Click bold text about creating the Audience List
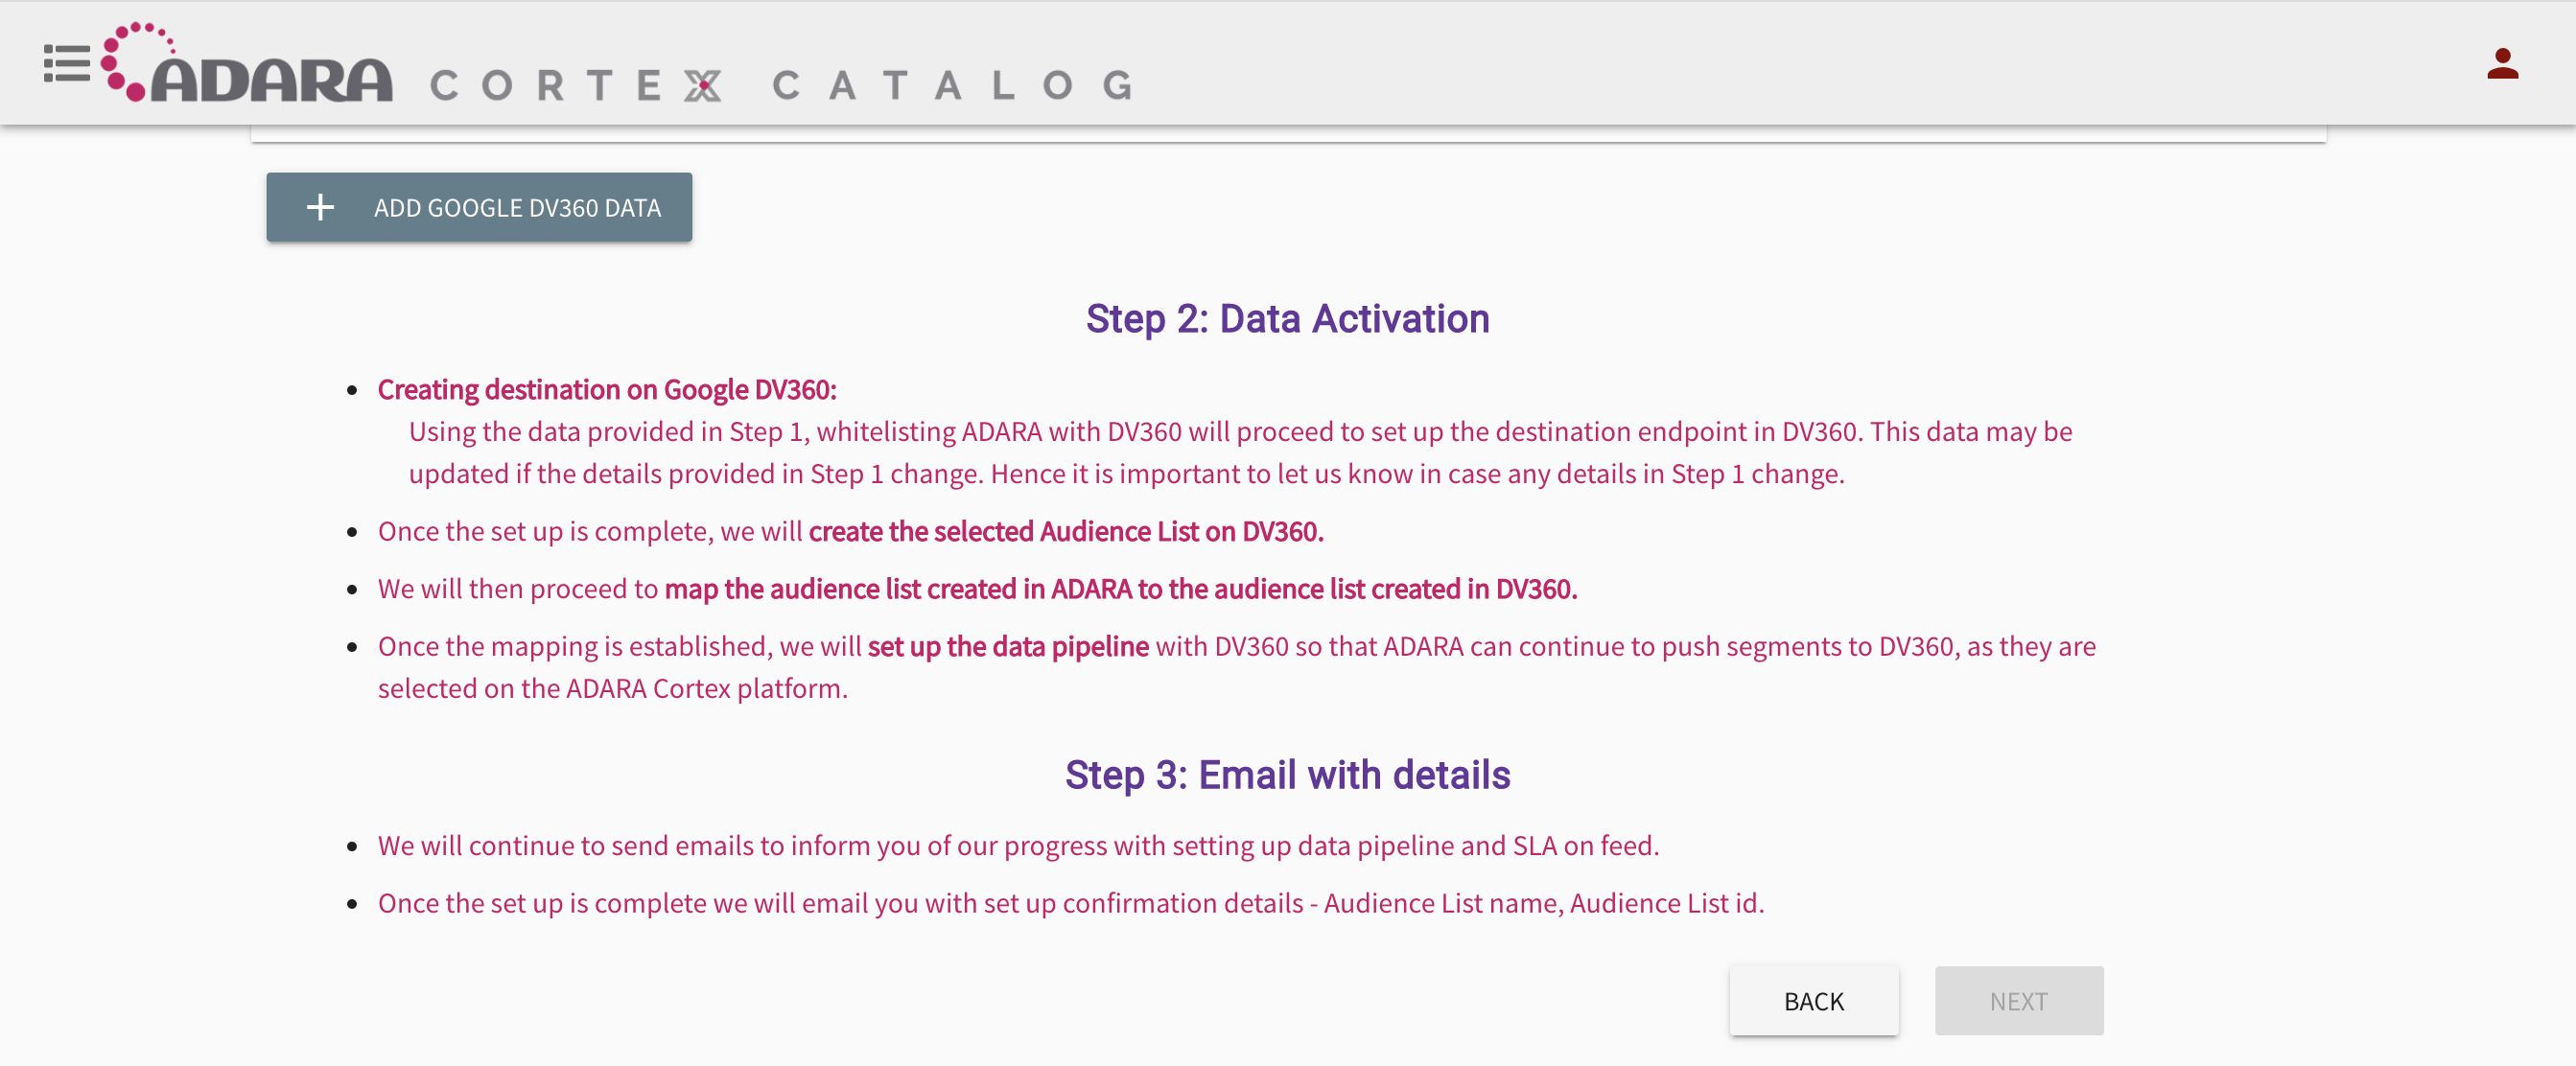The height and width of the screenshot is (1066, 2576). tap(1066, 532)
